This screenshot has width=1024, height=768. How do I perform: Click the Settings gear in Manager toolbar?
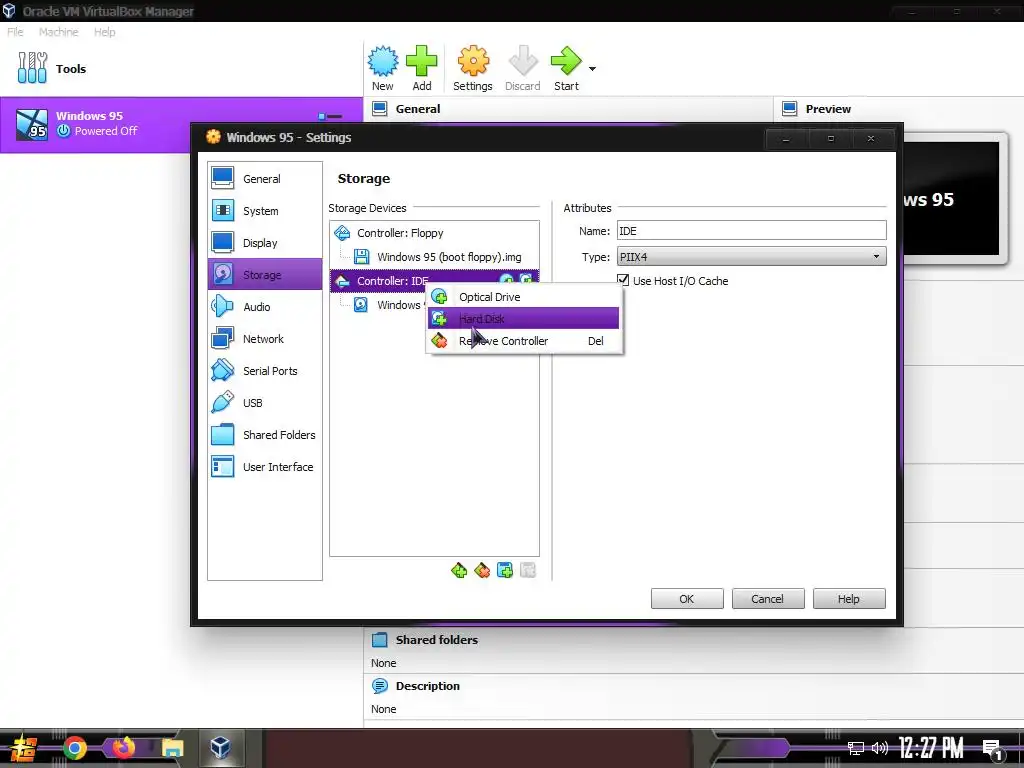tap(473, 69)
